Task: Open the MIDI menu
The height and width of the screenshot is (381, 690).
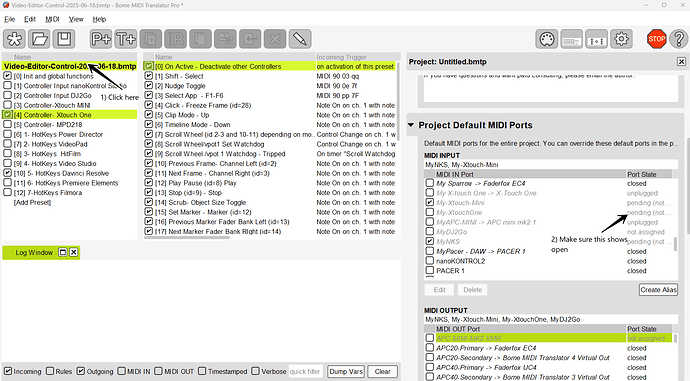Action: click(x=52, y=19)
